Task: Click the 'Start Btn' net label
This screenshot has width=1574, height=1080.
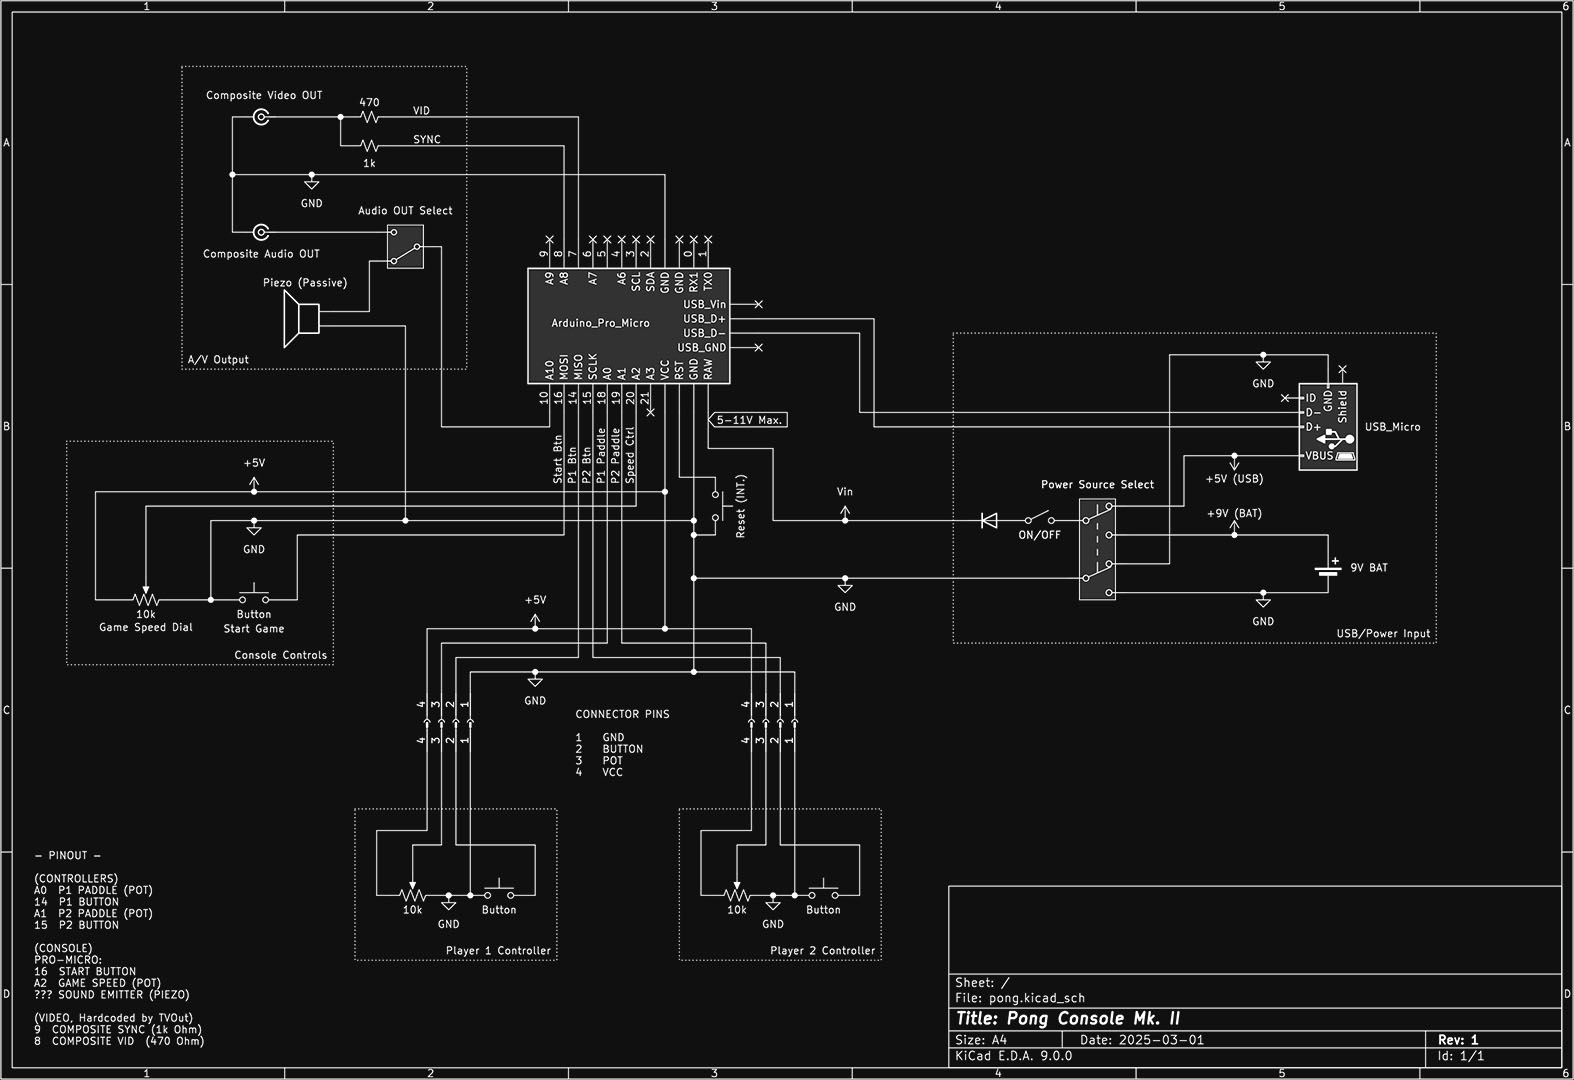Action: point(558,459)
